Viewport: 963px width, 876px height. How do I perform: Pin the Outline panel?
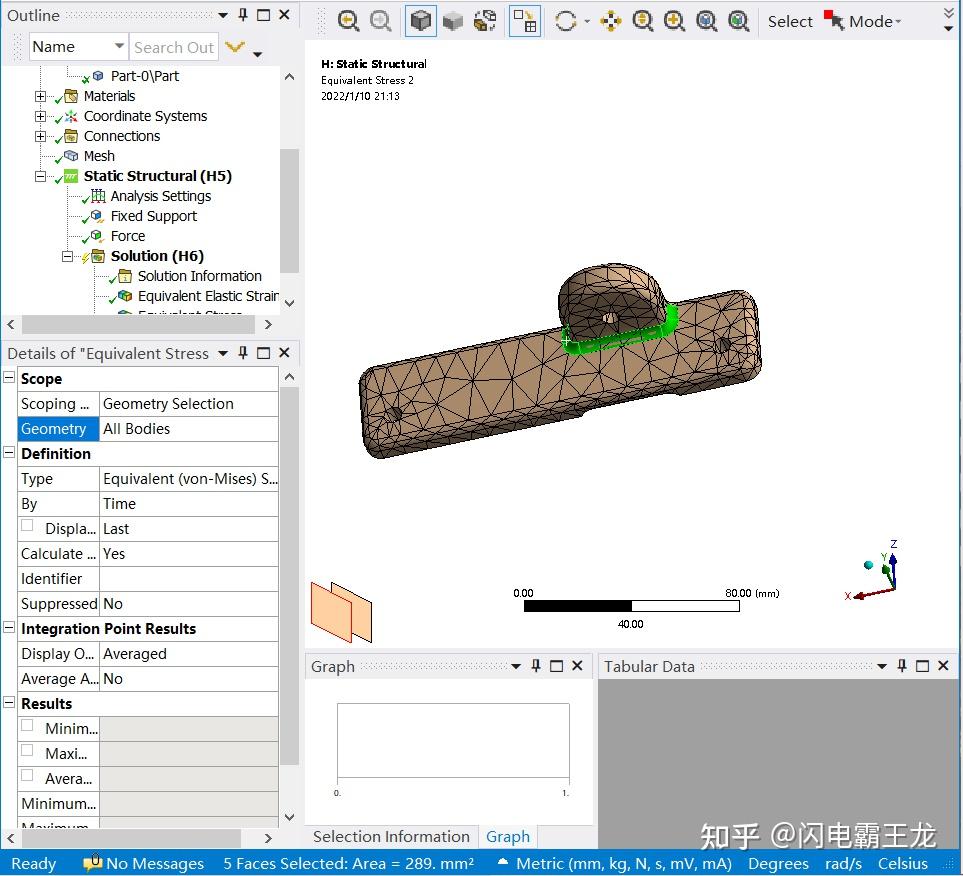243,15
